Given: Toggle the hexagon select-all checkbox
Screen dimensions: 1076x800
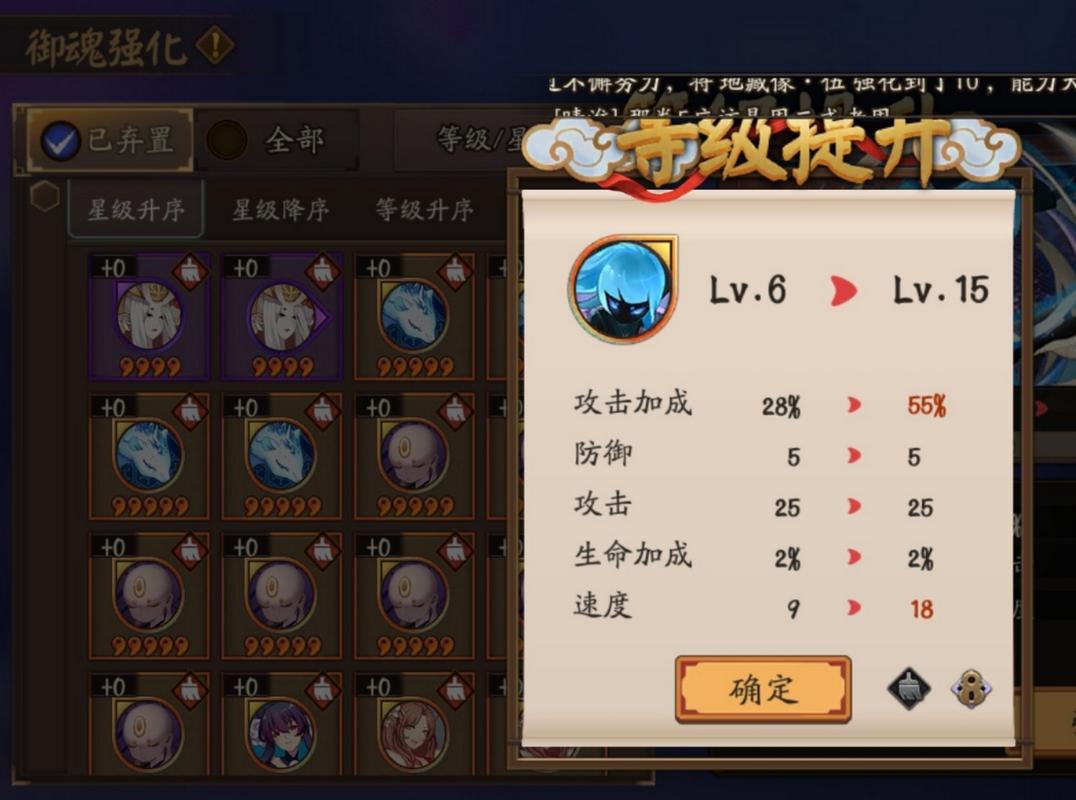Looking at the screenshot, I should [x=45, y=197].
